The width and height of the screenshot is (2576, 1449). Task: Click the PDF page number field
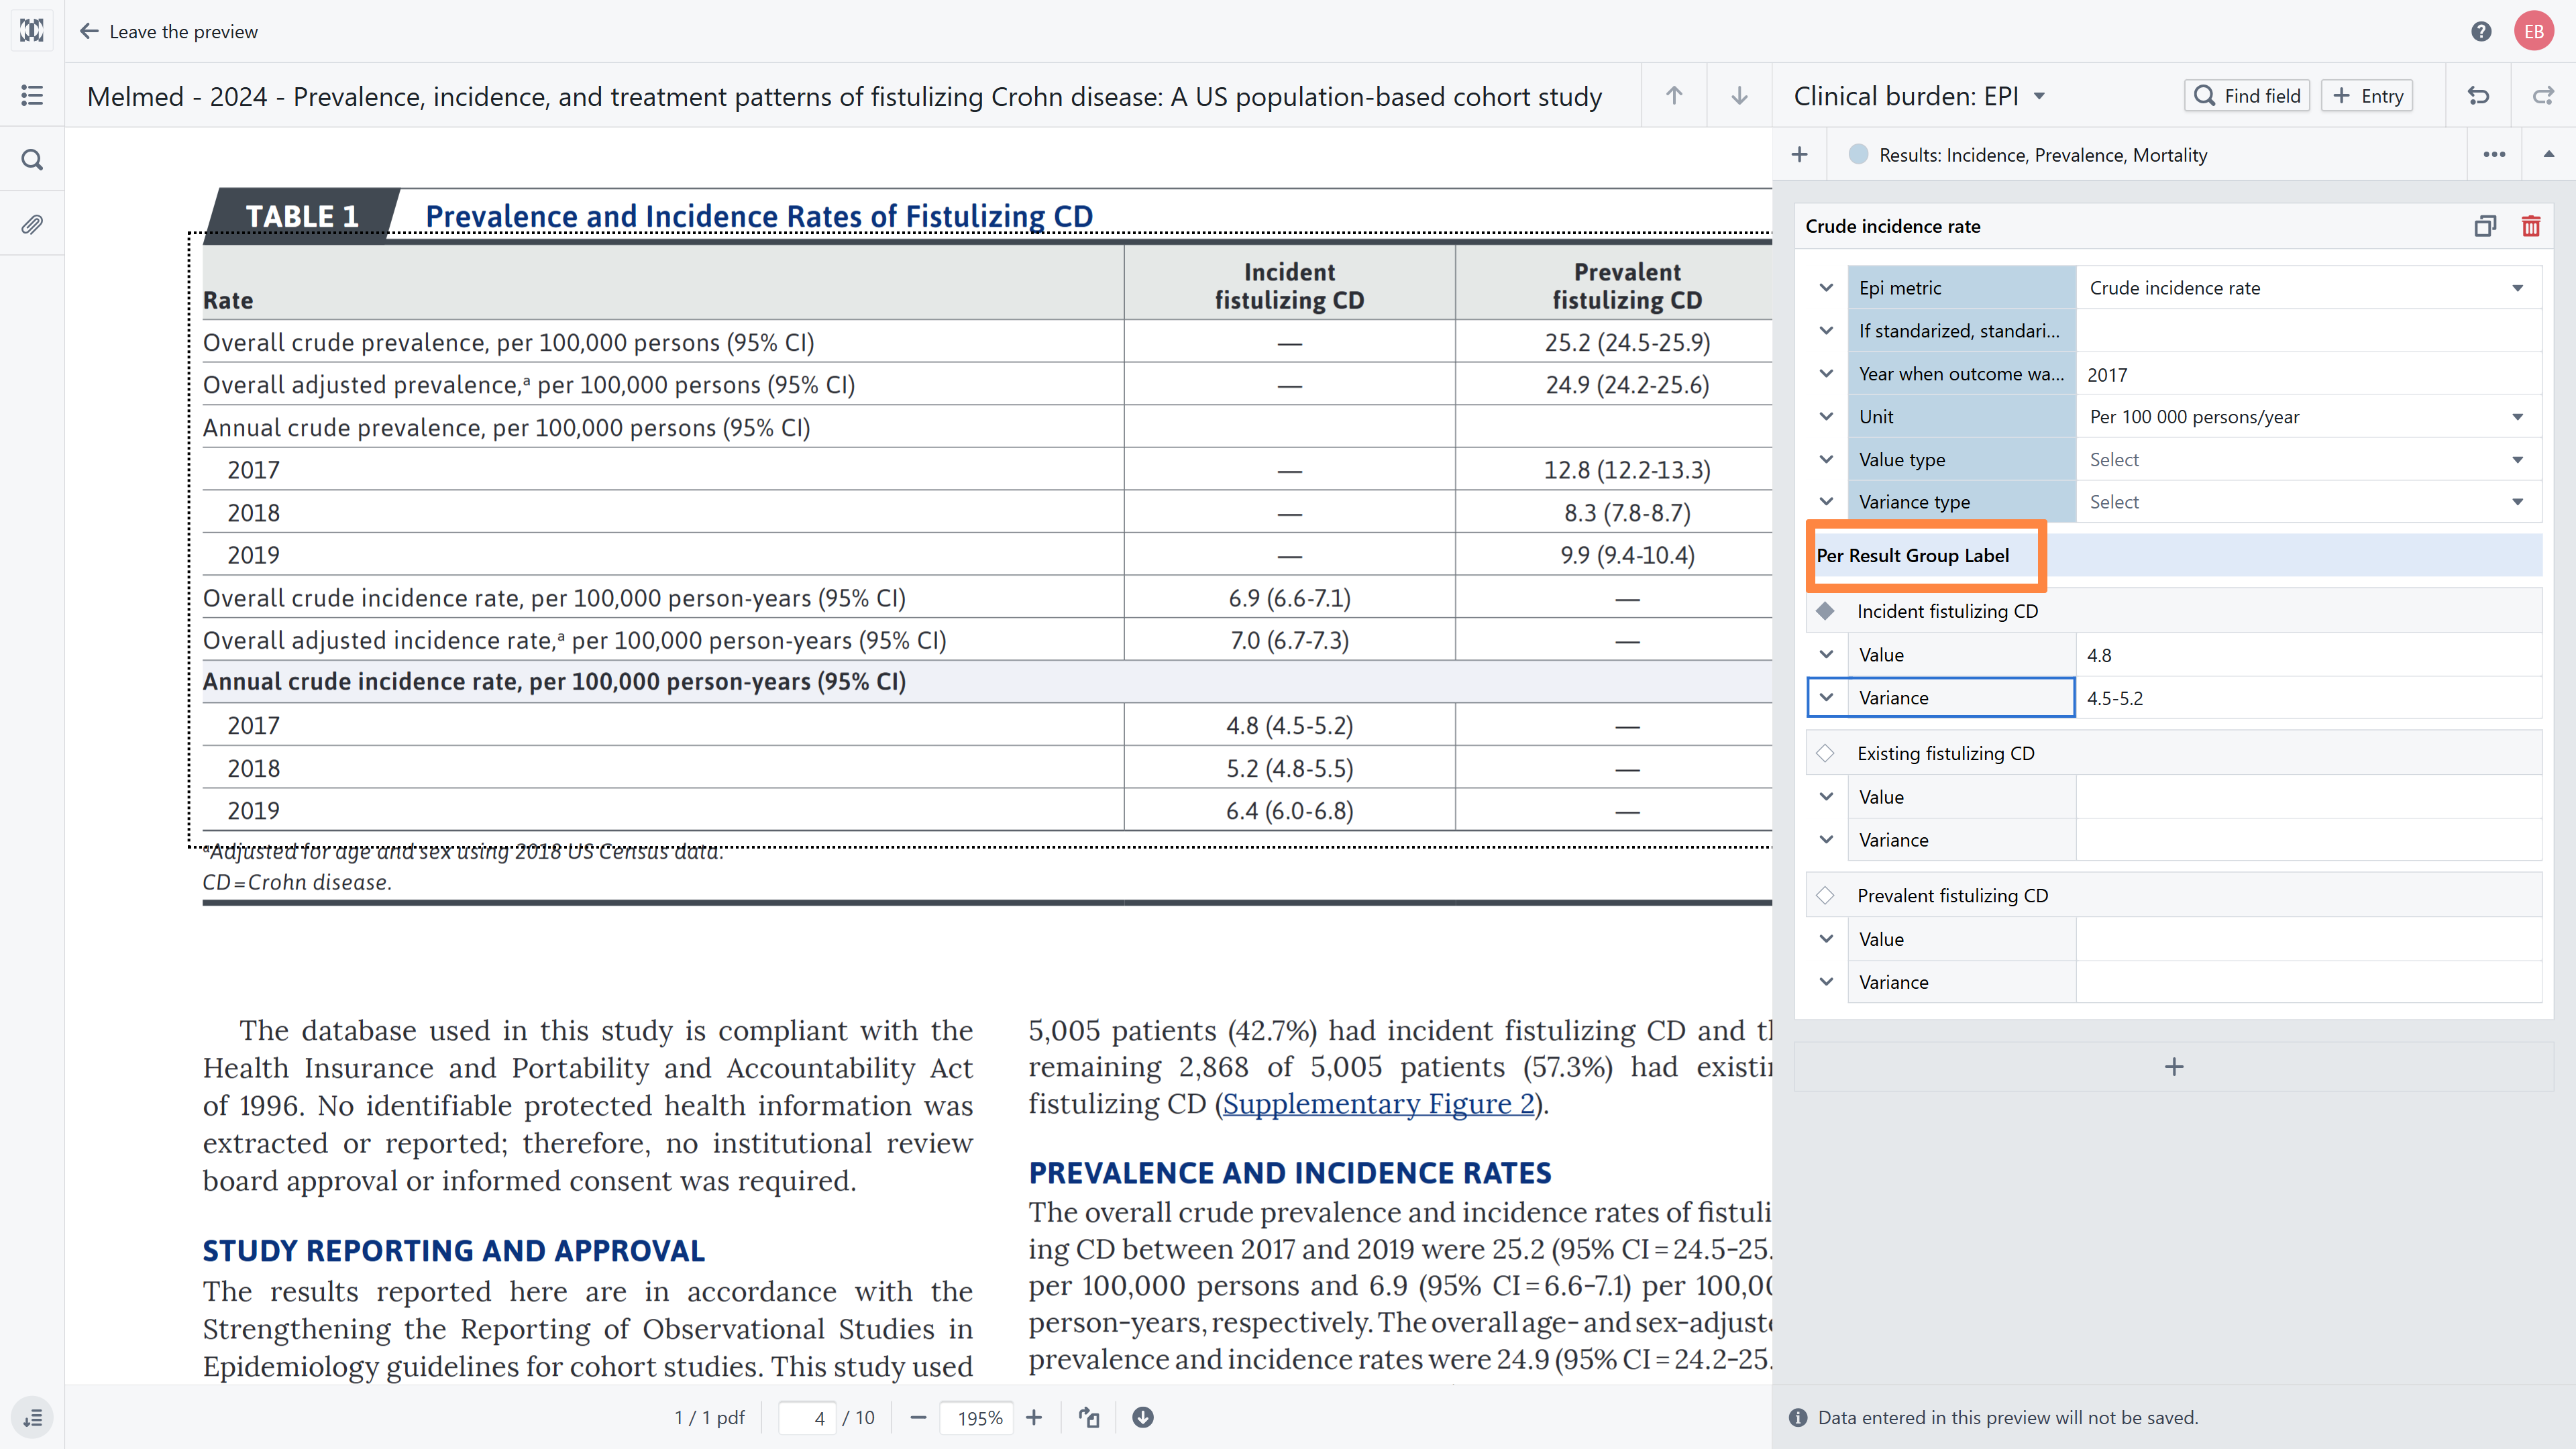[x=807, y=1417]
